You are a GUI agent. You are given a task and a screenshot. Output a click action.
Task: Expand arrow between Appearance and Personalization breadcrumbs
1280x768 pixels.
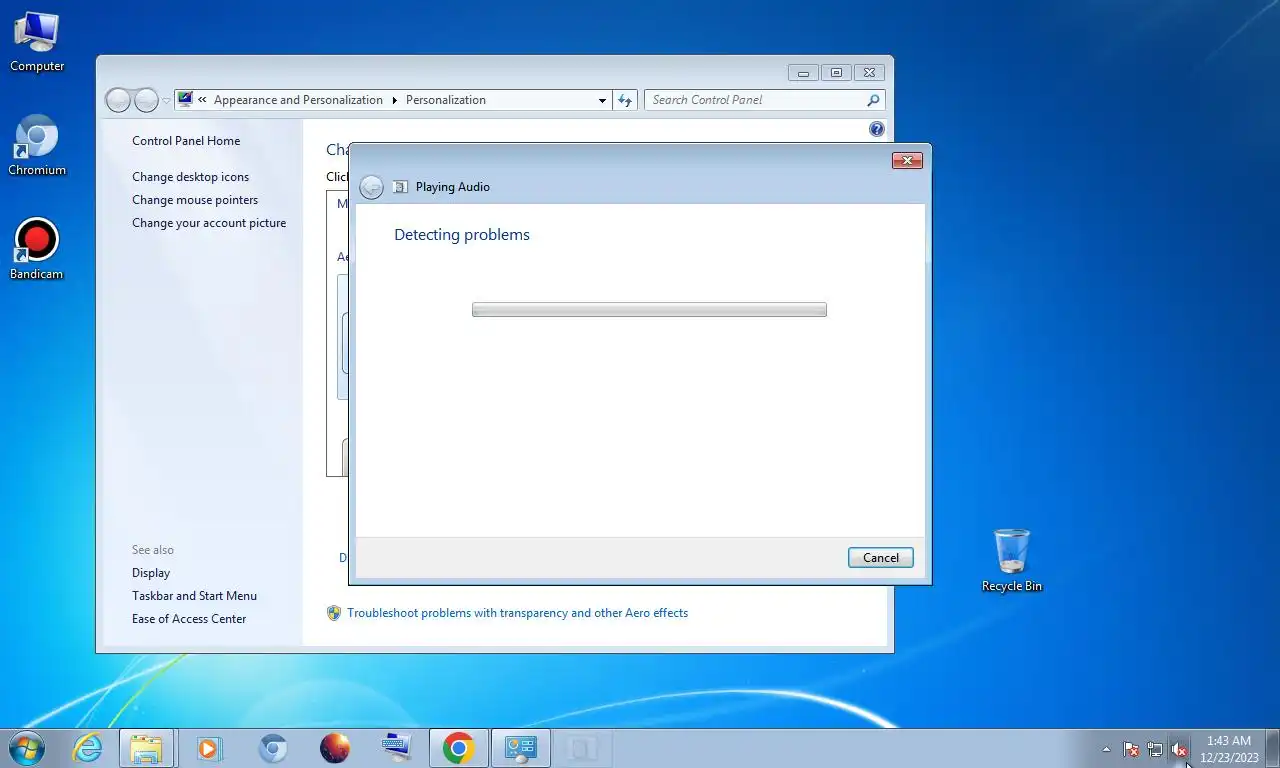pos(394,100)
